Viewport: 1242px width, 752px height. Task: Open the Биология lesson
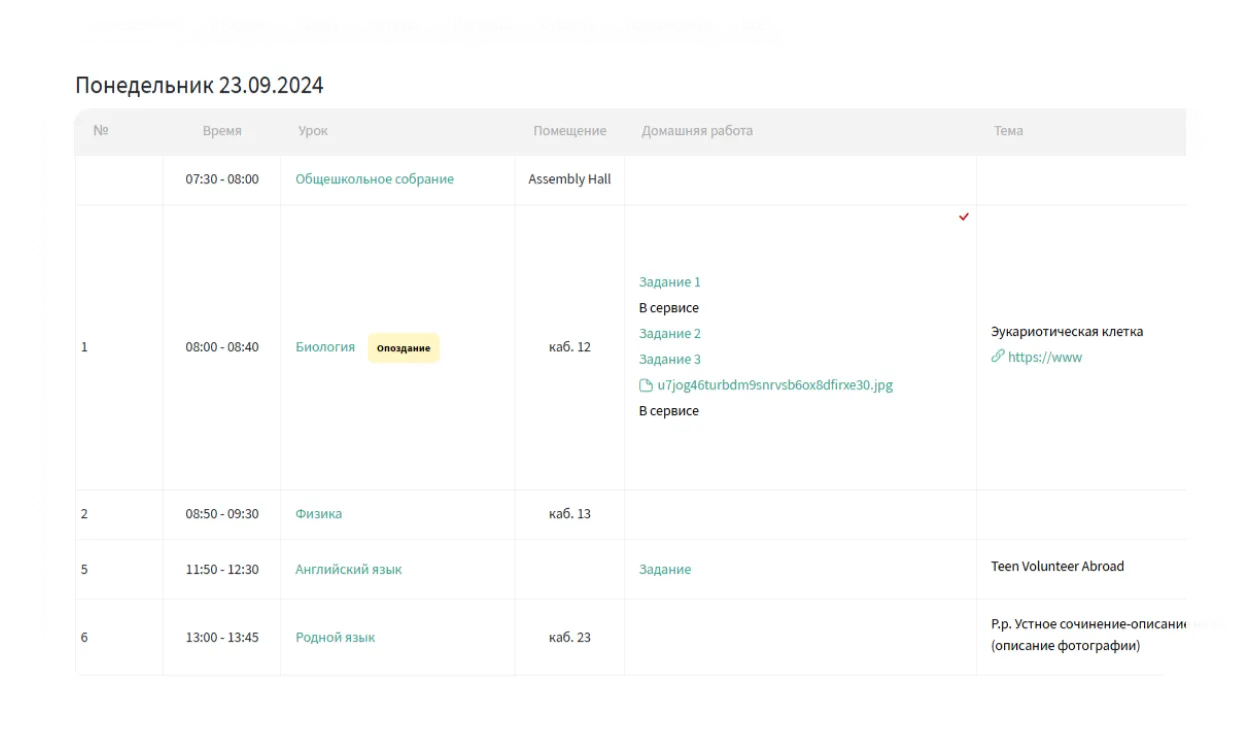[x=325, y=347]
